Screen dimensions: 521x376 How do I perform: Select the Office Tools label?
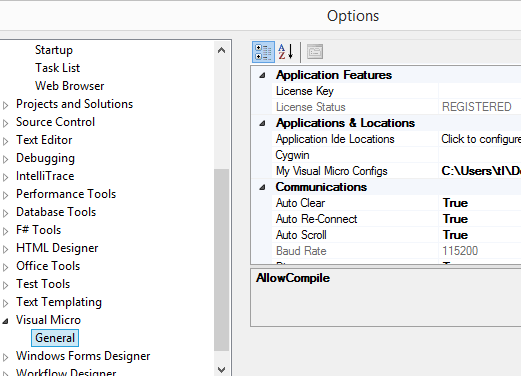pyautogui.click(x=48, y=266)
